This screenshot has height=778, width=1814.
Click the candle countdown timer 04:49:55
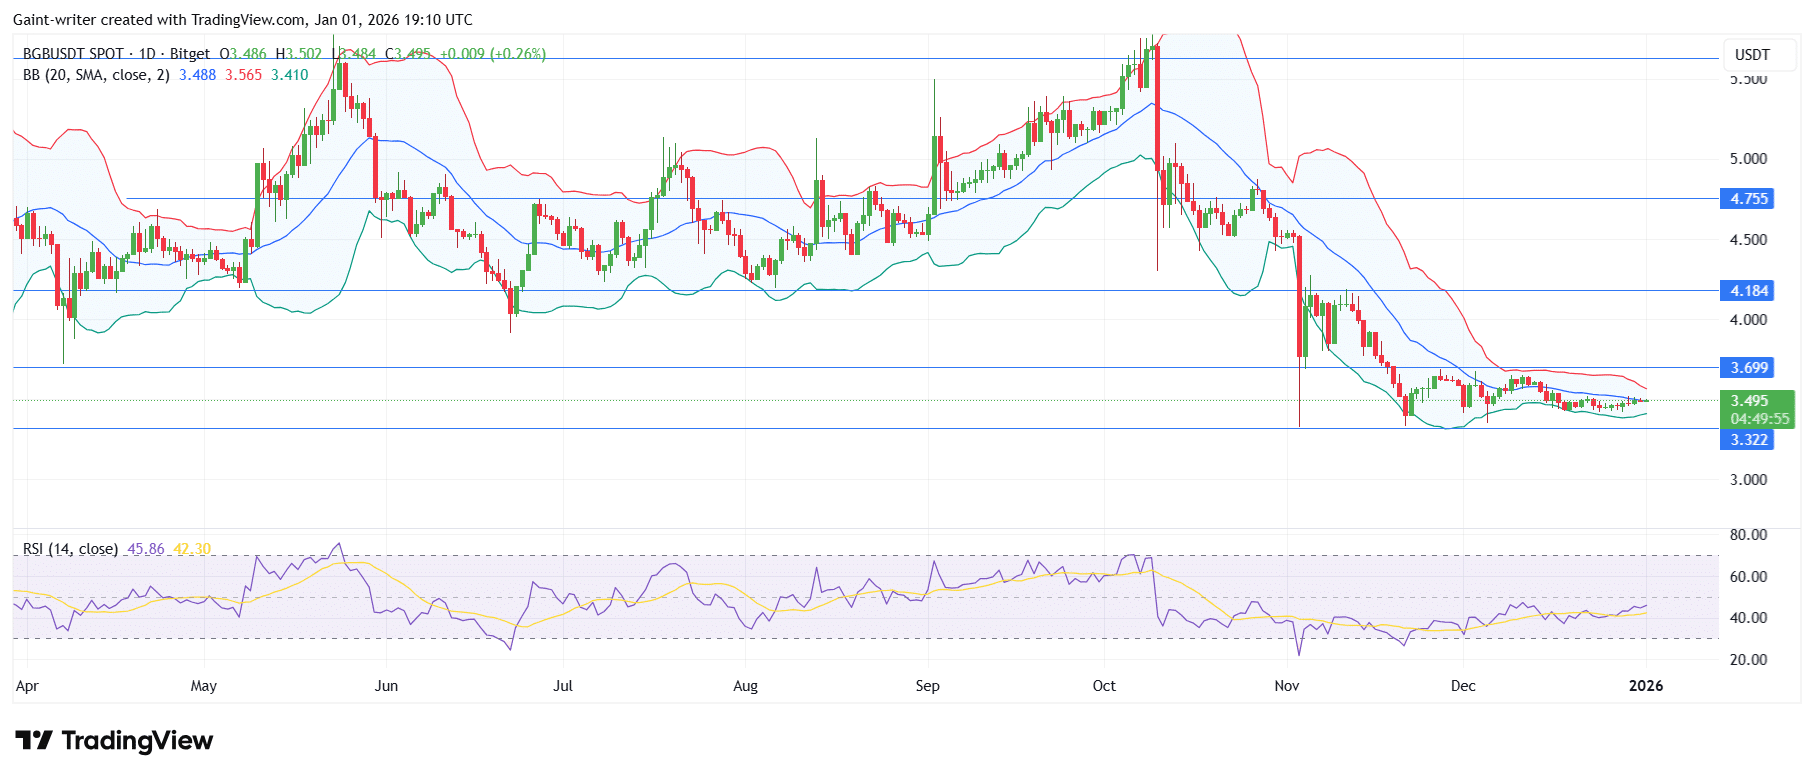click(x=1760, y=419)
